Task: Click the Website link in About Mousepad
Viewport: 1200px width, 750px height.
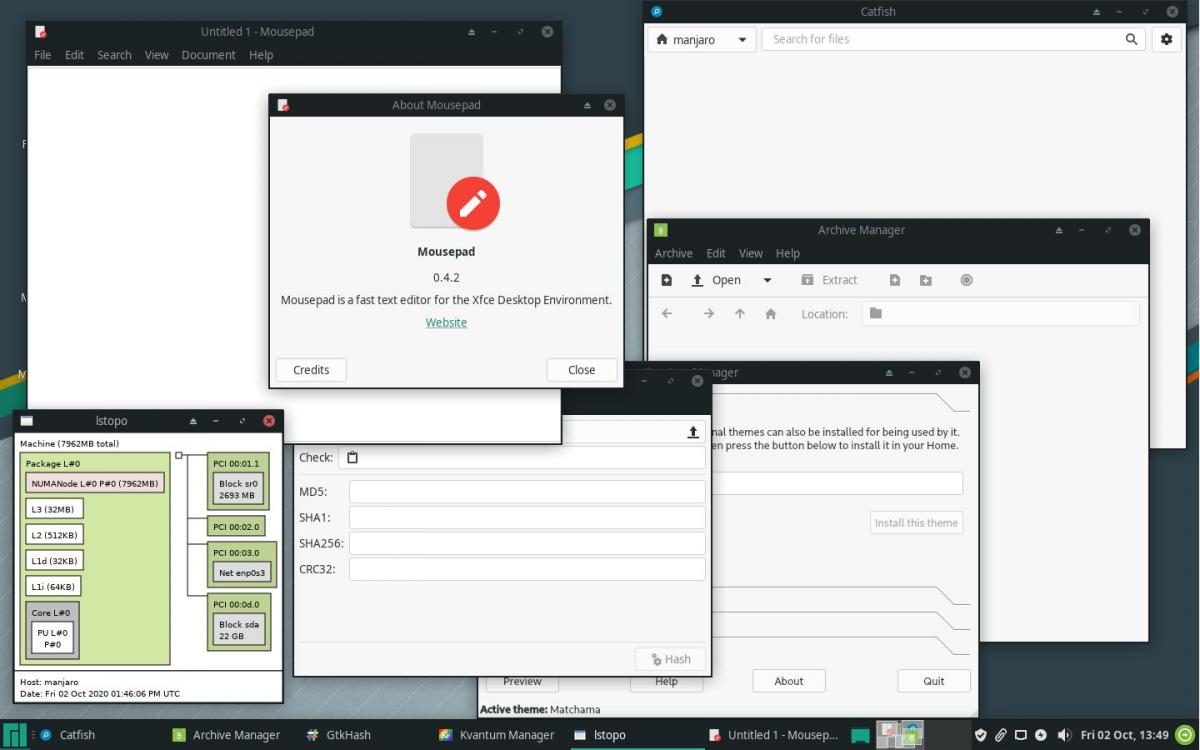Action: (x=446, y=322)
